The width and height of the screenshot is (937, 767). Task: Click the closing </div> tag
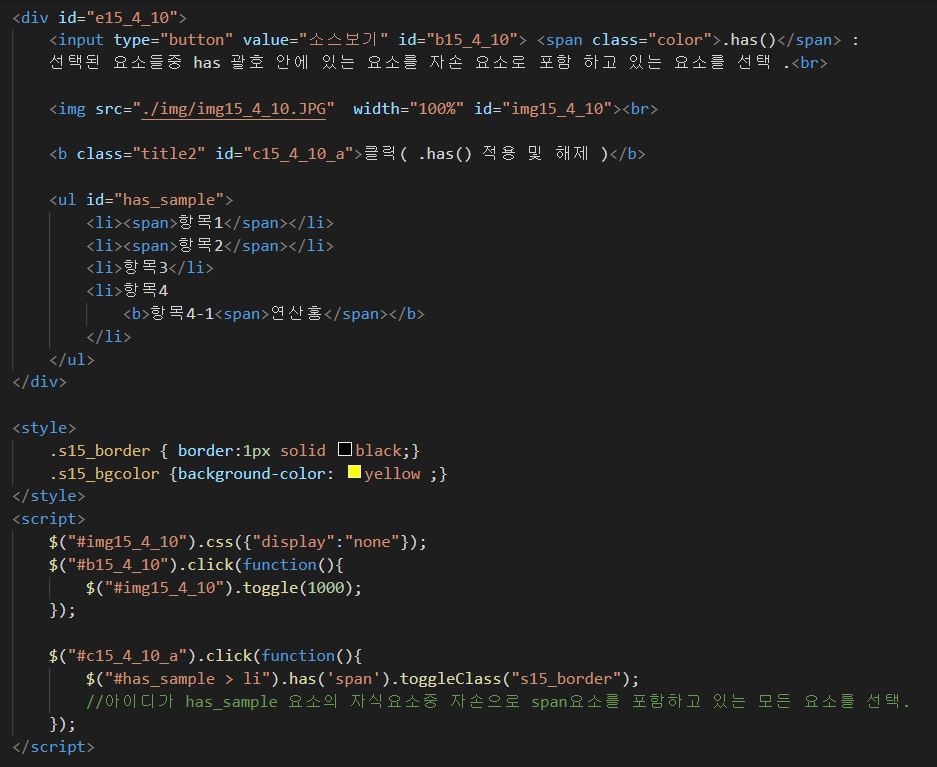click(x=39, y=382)
